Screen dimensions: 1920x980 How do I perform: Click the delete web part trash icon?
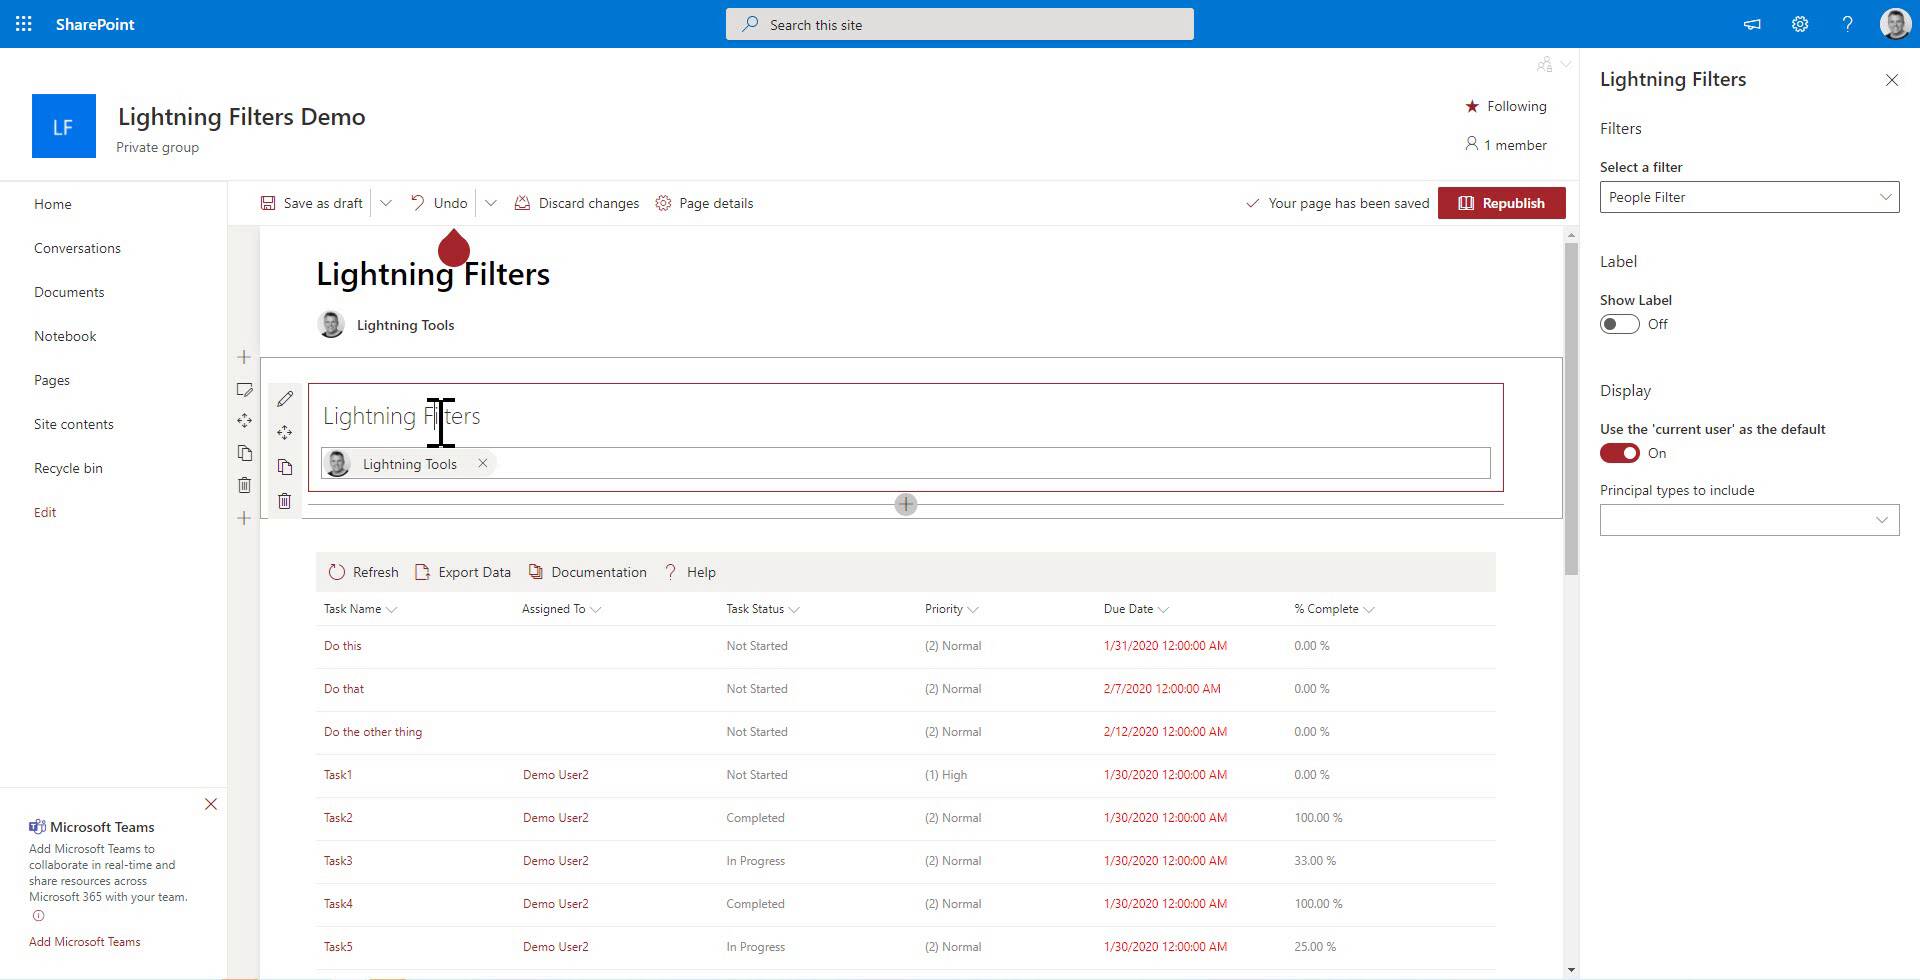pos(285,501)
